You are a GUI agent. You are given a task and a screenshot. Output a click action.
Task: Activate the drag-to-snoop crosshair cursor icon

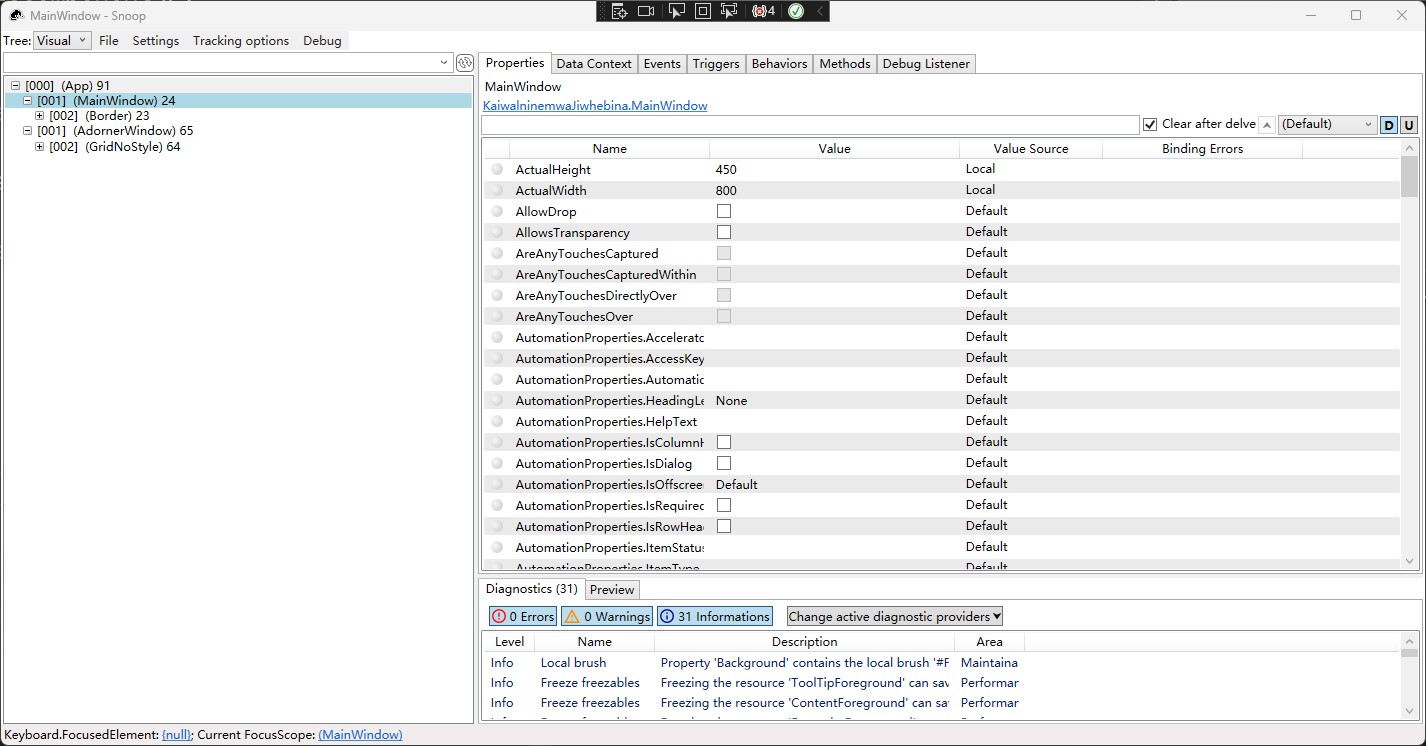729,11
